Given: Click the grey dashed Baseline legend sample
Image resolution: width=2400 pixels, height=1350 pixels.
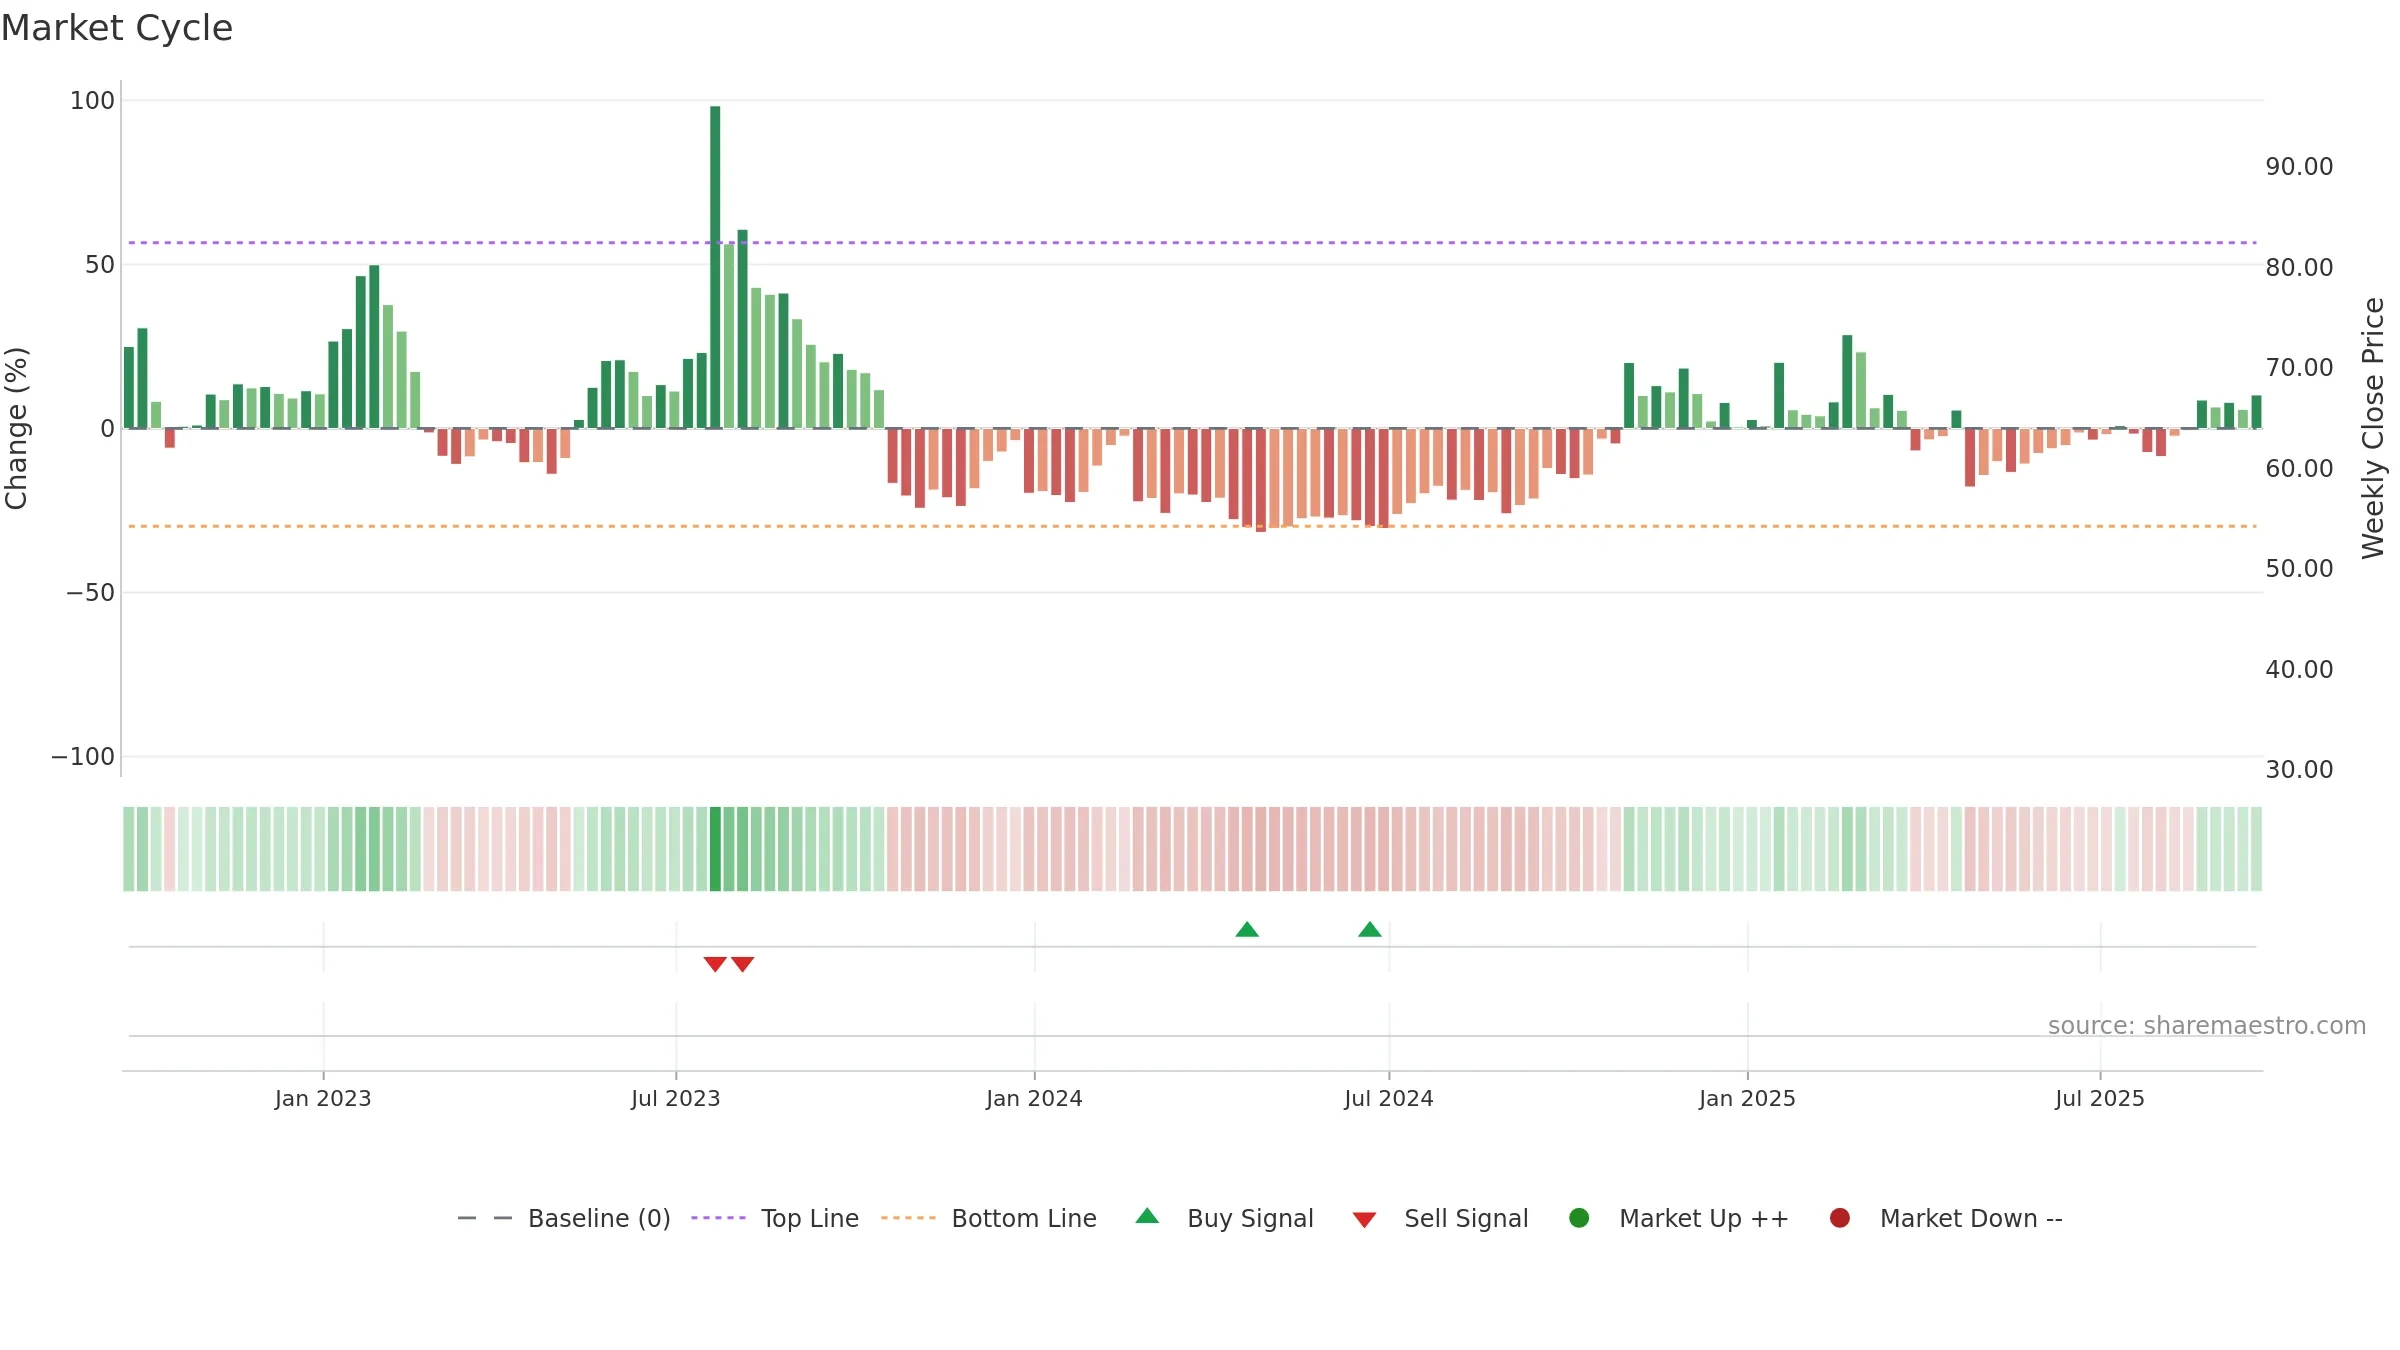Looking at the screenshot, I should 485,1218.
